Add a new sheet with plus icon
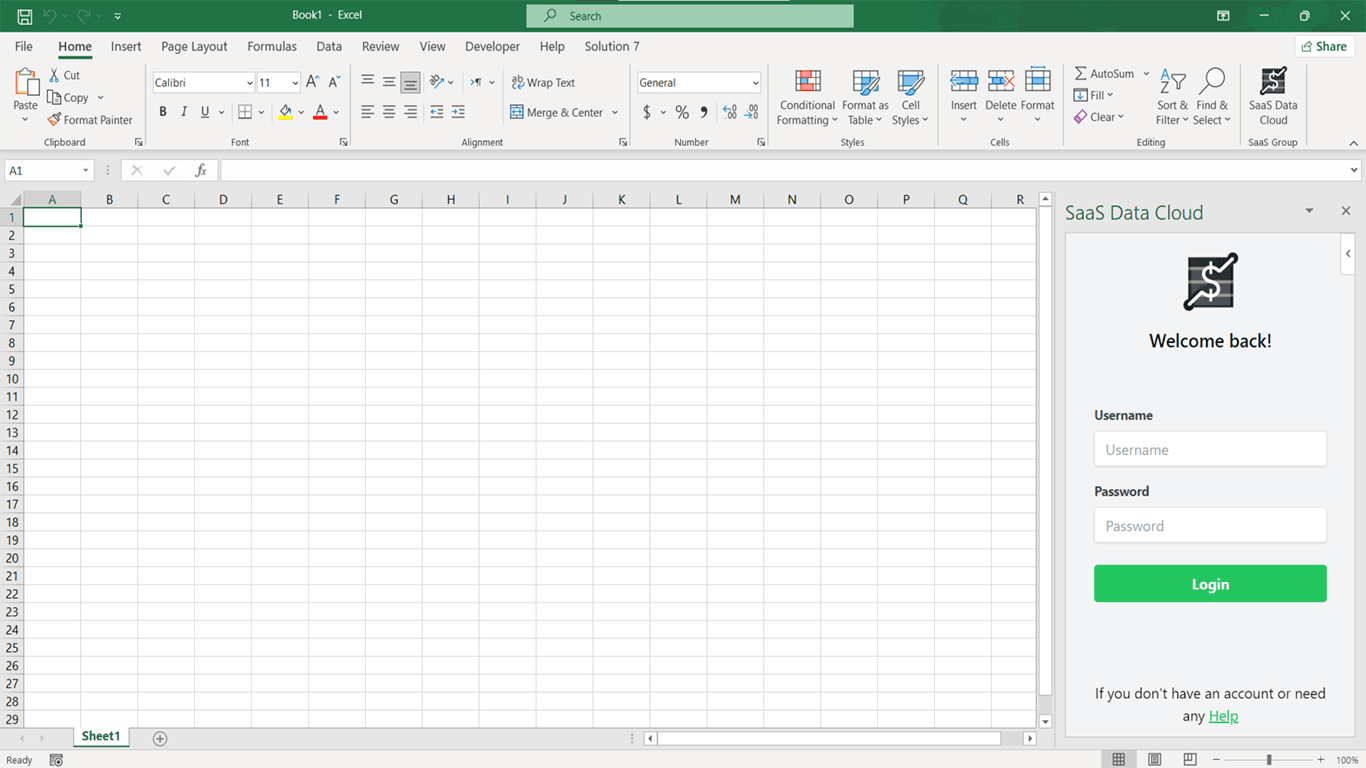The height and width of the screenshot is (768, 1366). [x=160, y=738]
